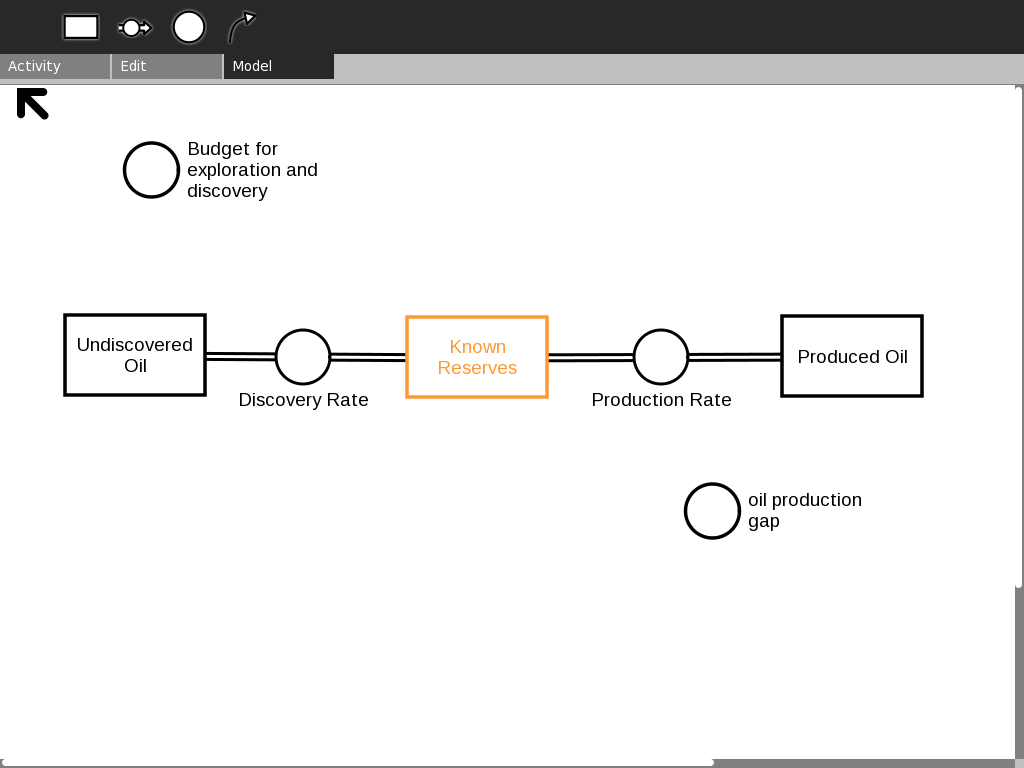This screenshot has height=768, width=1024.
Task: Select the oil production gap variable circle
Action: (712, 511)
